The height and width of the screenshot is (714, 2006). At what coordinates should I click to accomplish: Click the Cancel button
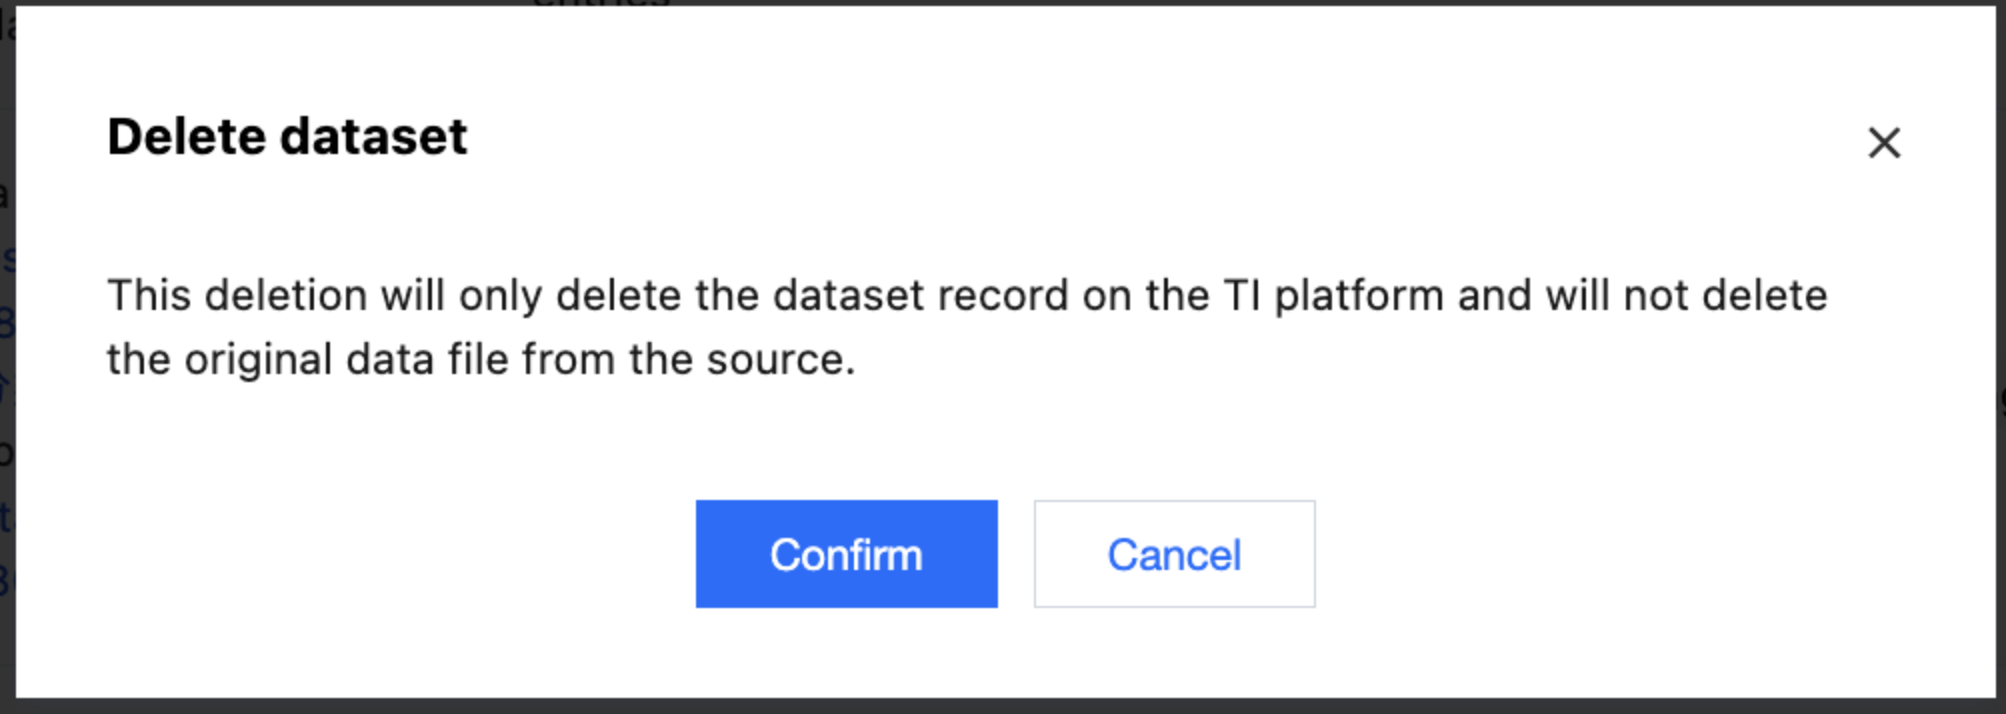(x=1174, y=554)
